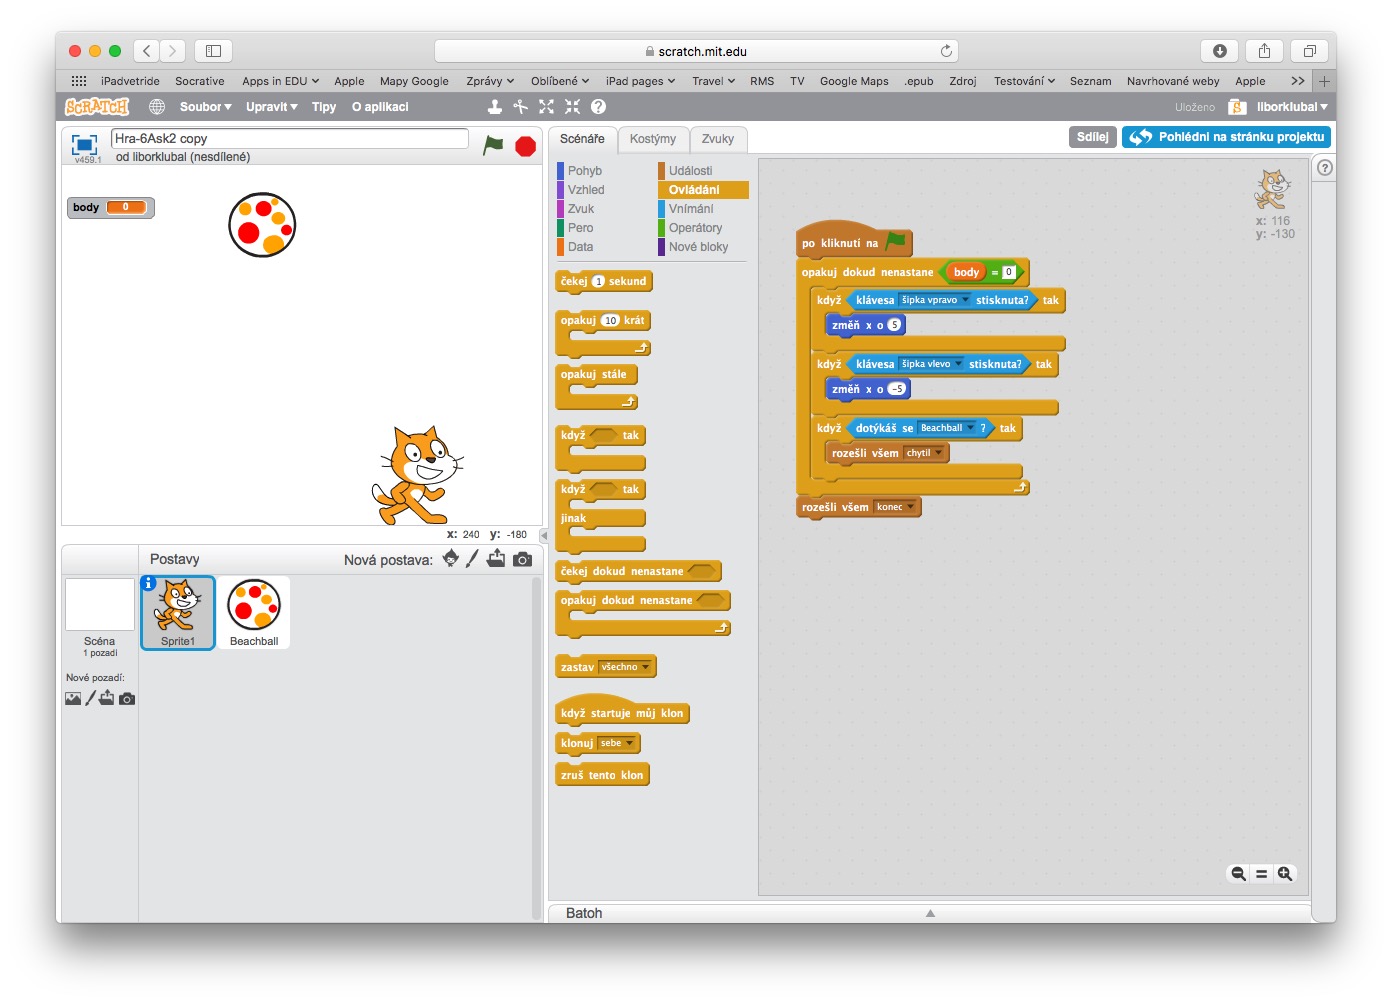Select the grow sprite tool
This screenshot has height=1003, width=1392.
[546, 106]
